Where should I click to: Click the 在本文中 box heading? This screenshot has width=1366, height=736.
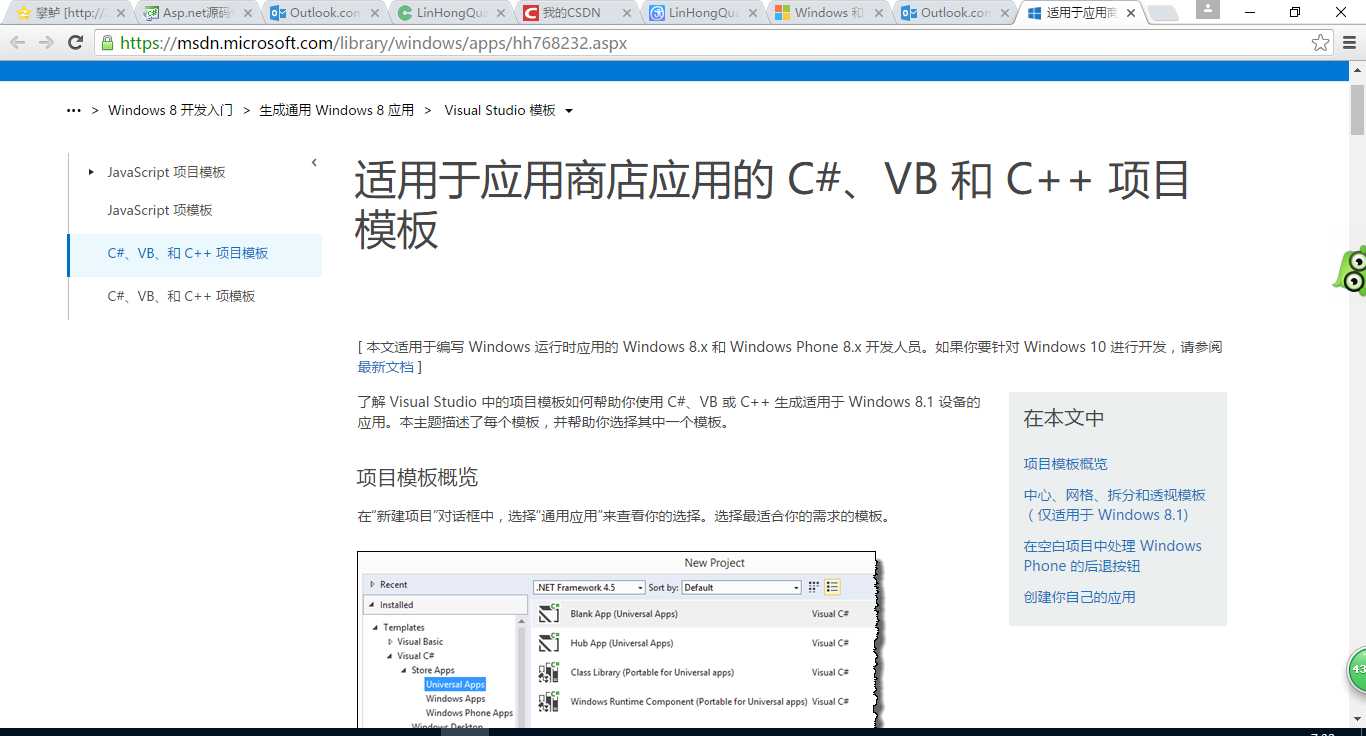(x=1063, y=418)
